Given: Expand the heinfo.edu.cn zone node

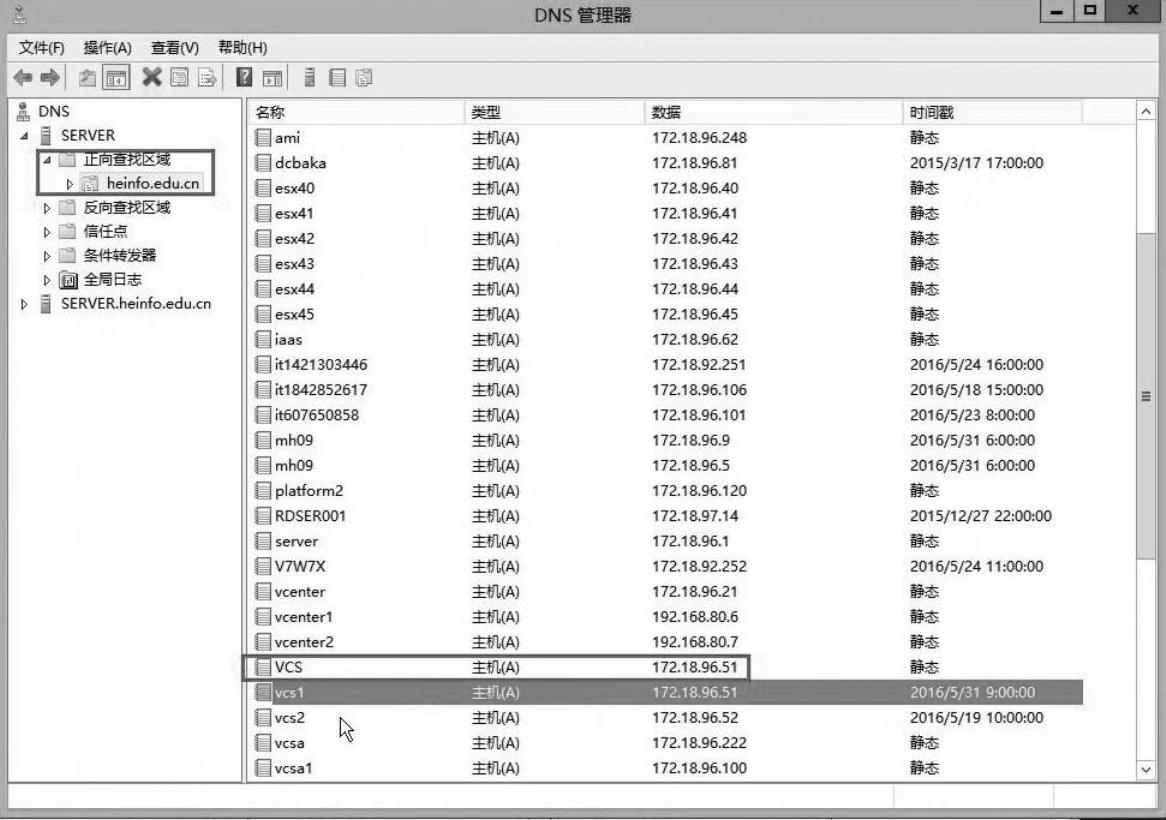Looking at the screenshot, I should pos(69,184).
